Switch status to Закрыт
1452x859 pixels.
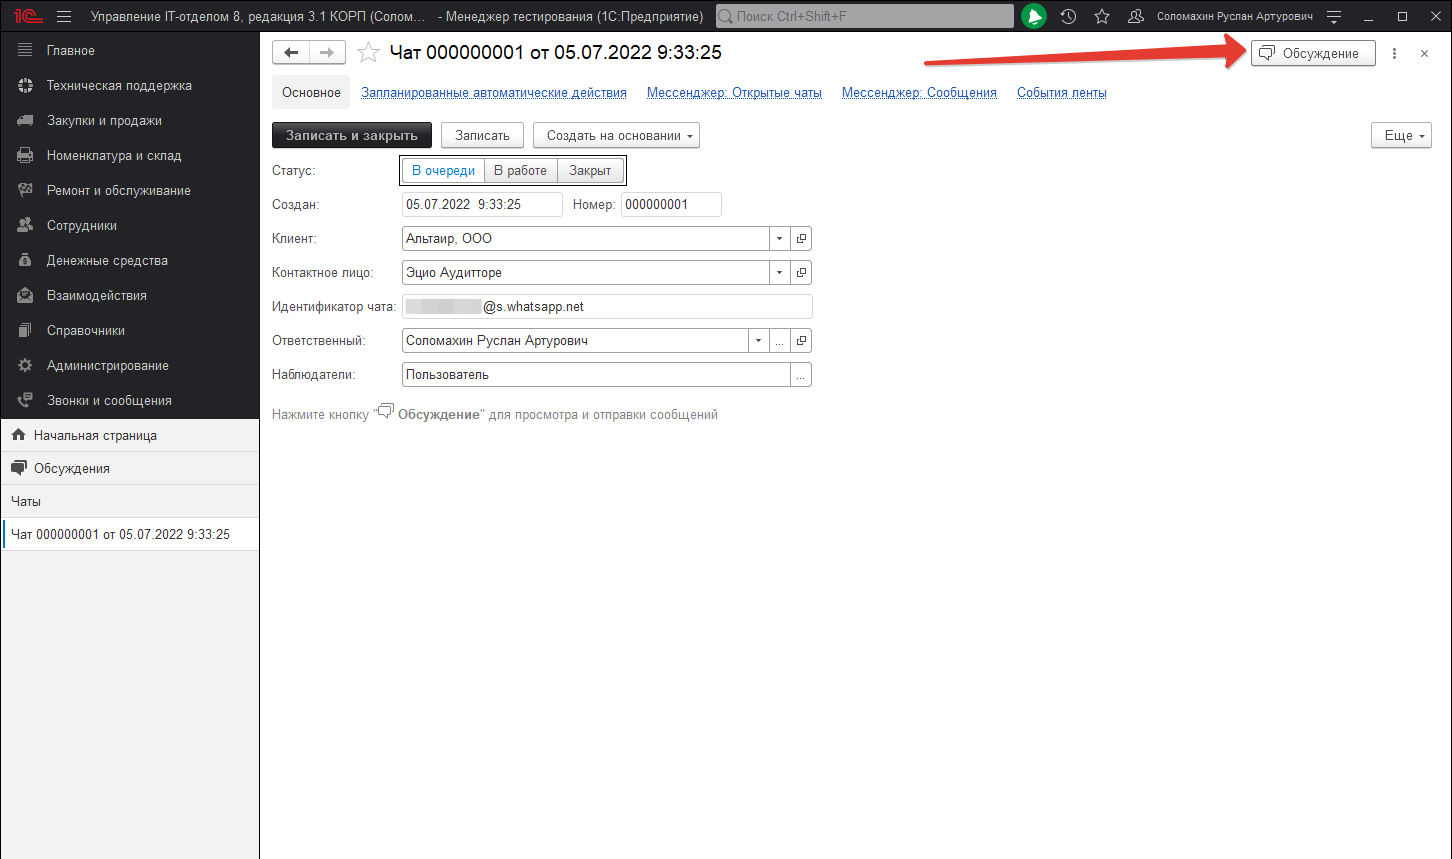pyautogui.click(x=589, y=170)
